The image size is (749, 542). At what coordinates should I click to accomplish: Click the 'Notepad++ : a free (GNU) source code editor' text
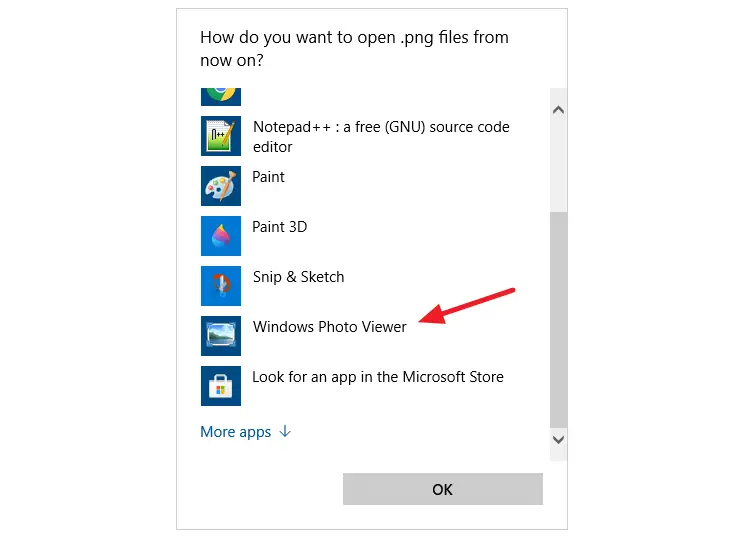point(381,137)
